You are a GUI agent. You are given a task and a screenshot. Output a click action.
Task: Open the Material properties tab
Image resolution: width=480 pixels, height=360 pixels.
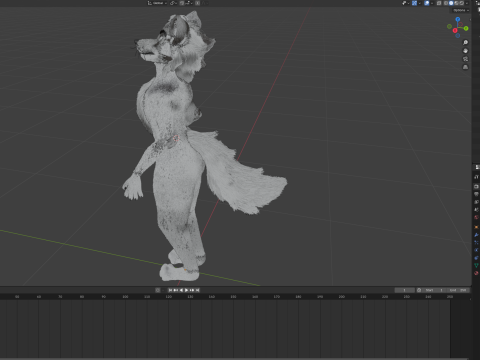tap(476, 273)
